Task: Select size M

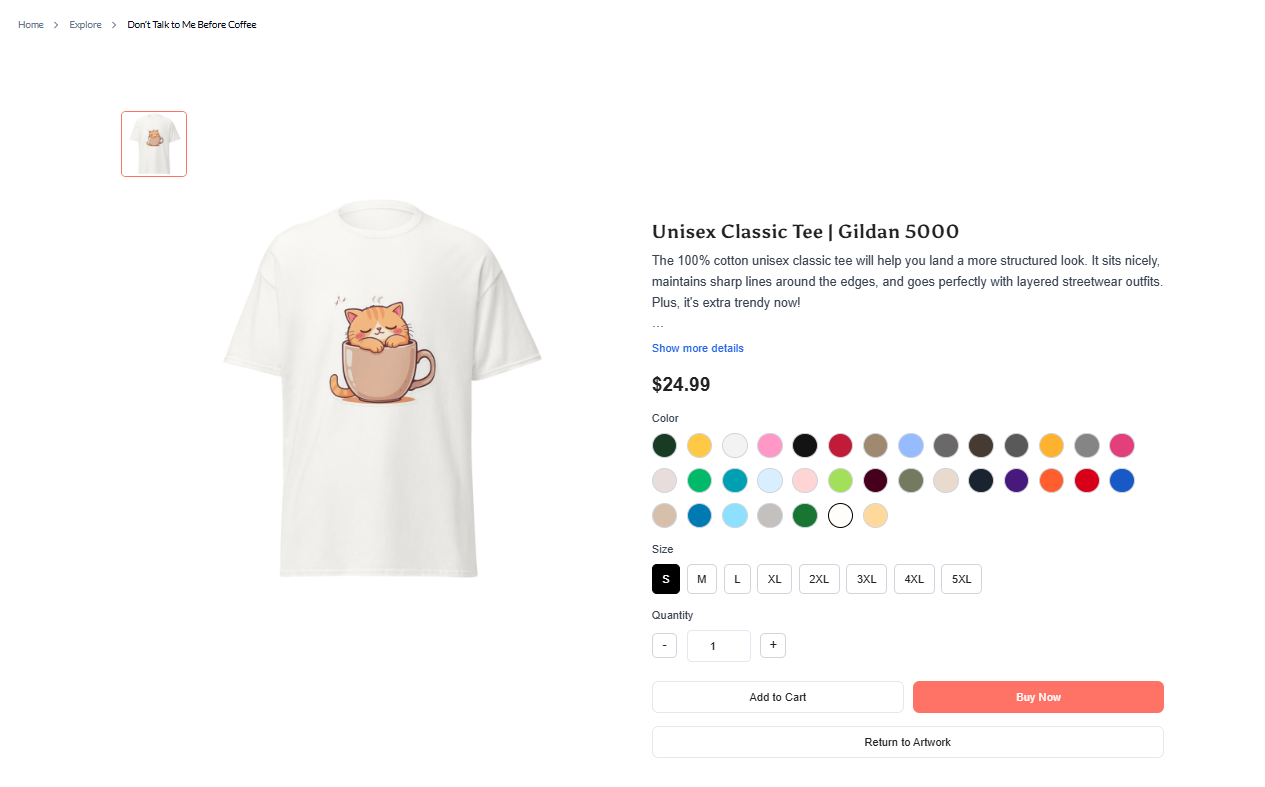Action: coord(701,579)
